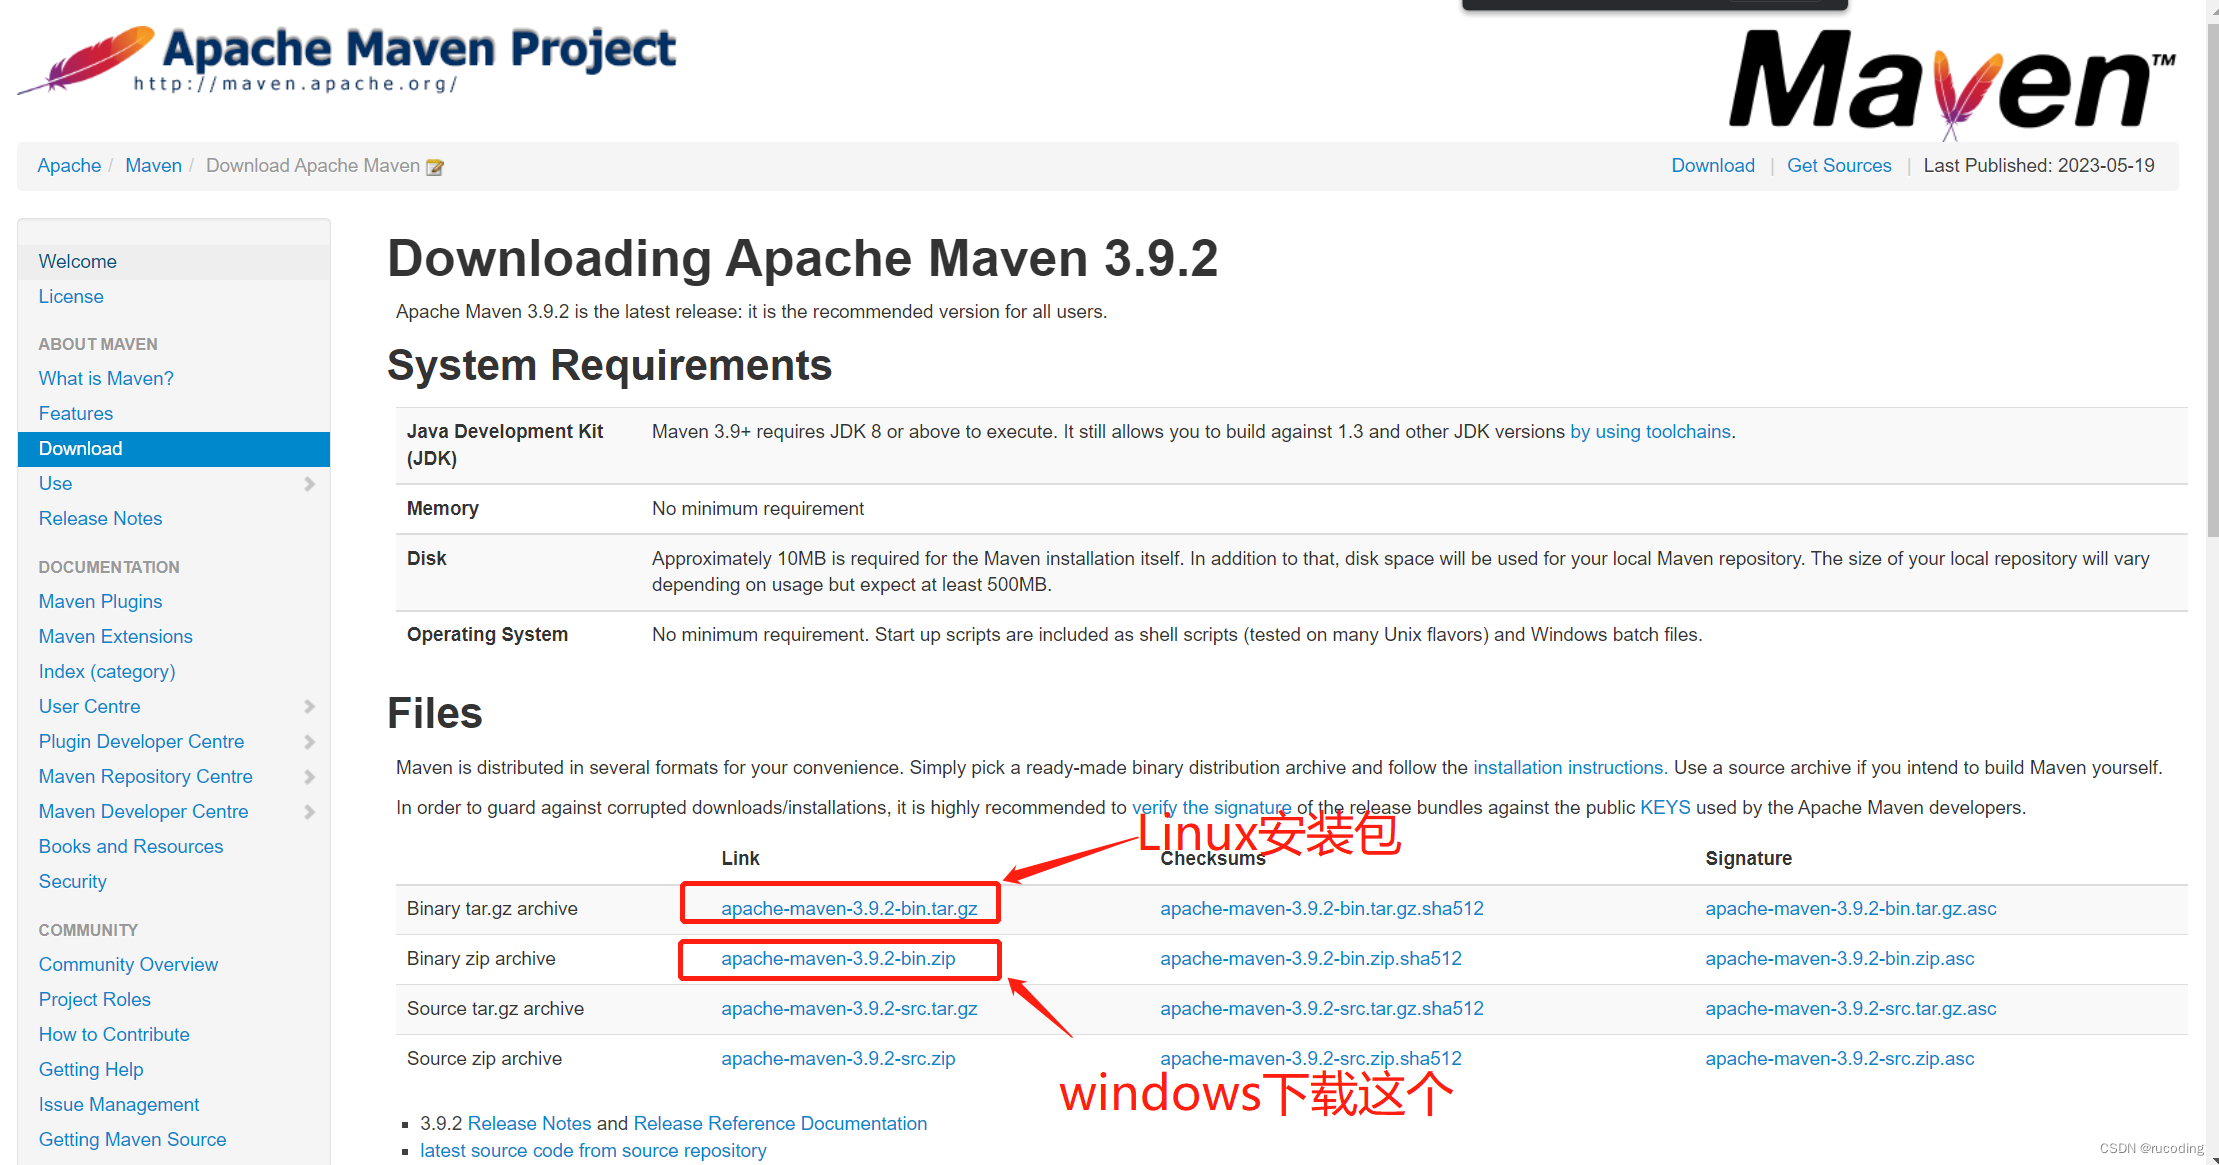
Task: Open Release Notes in sidebar
Action: 100,519
